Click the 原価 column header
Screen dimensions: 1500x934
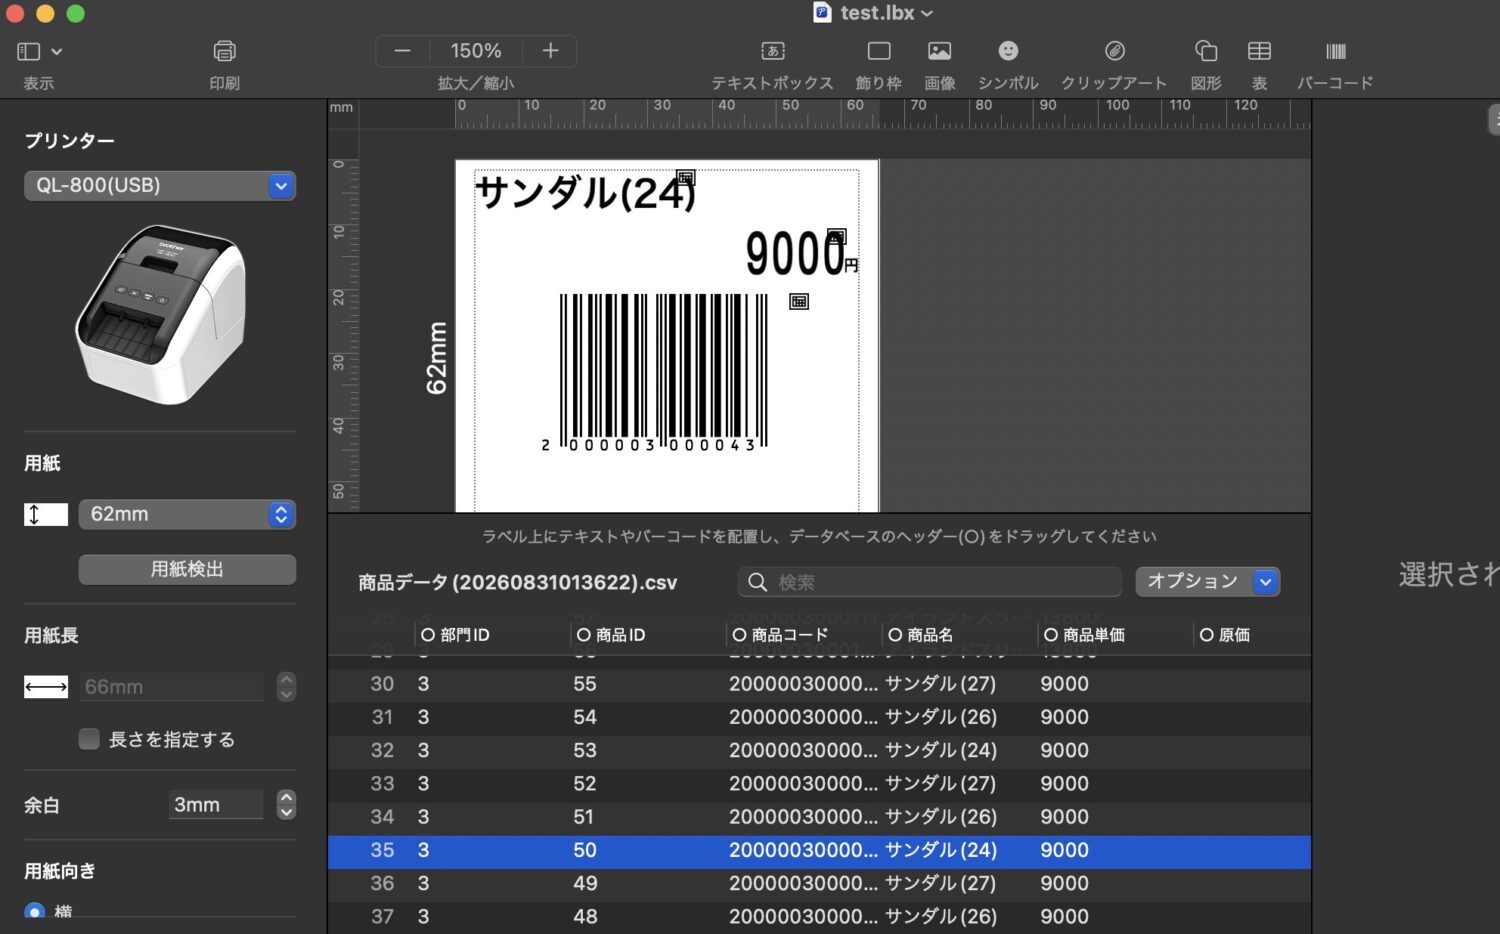coord(1225,635)
